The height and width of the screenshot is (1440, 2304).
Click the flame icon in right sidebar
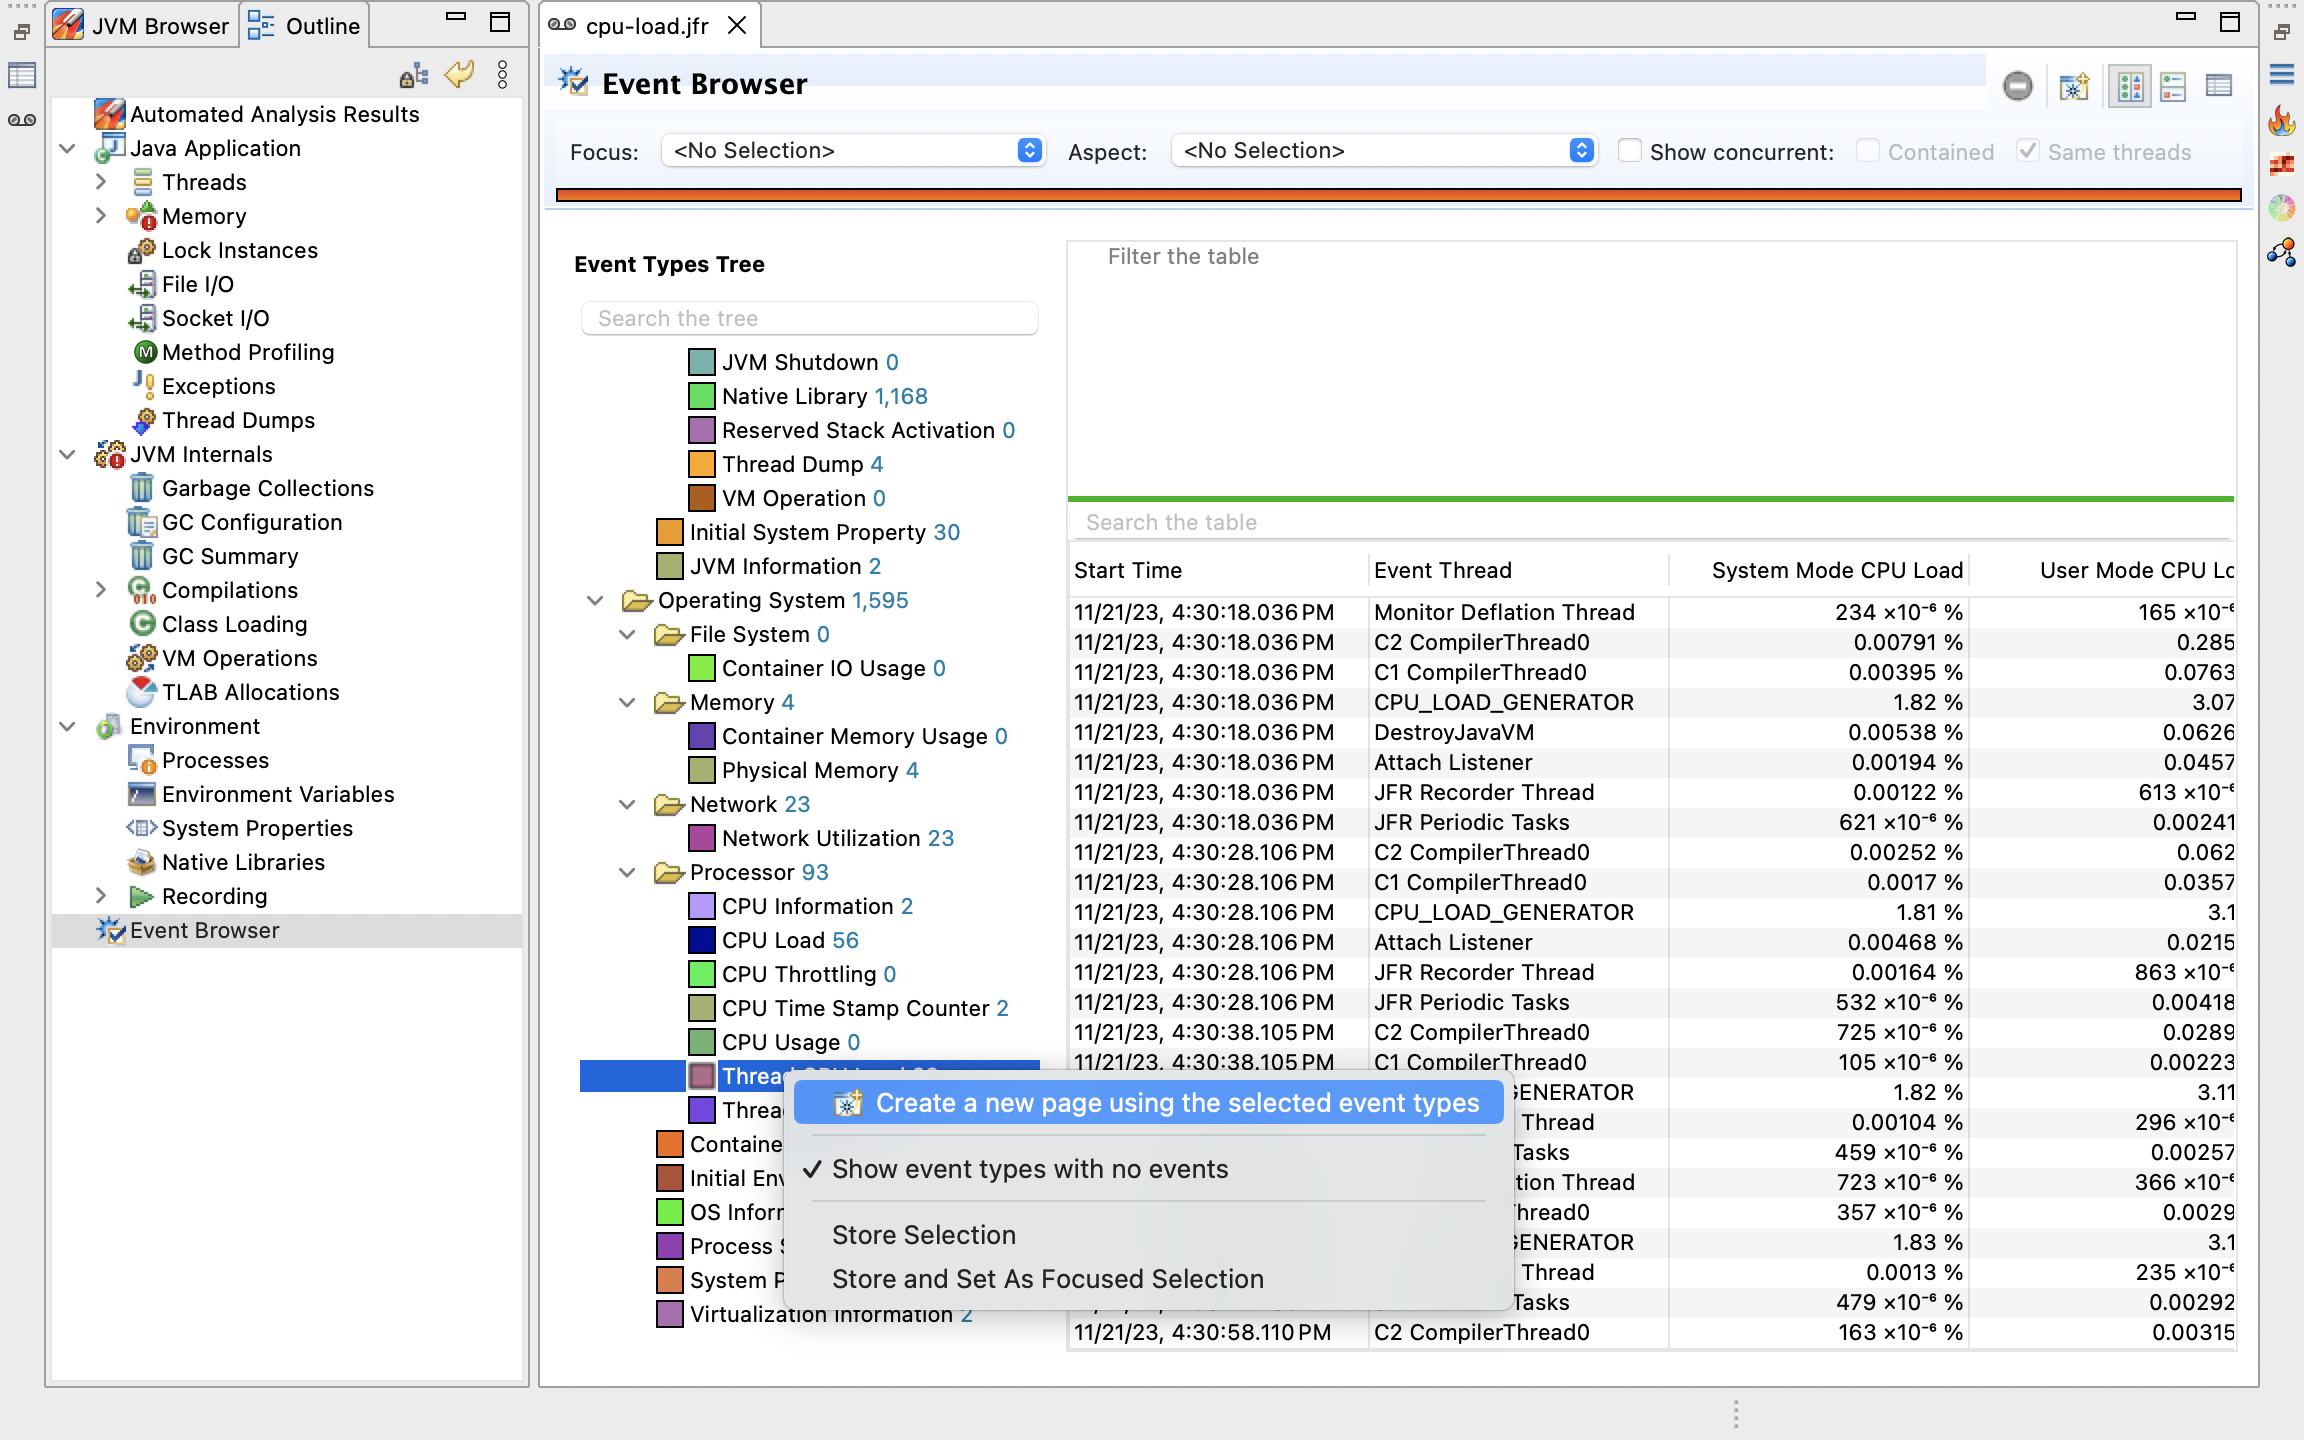coord(2281,121)
